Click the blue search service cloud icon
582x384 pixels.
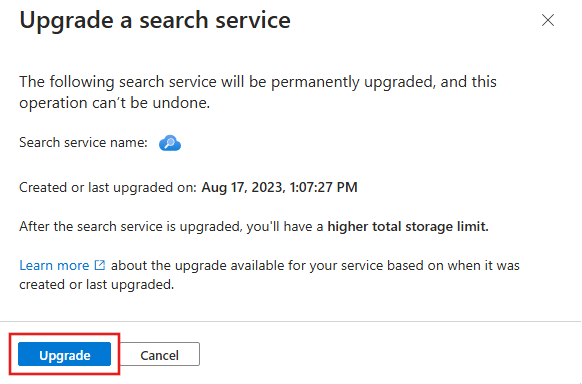[x=170, y=143]
